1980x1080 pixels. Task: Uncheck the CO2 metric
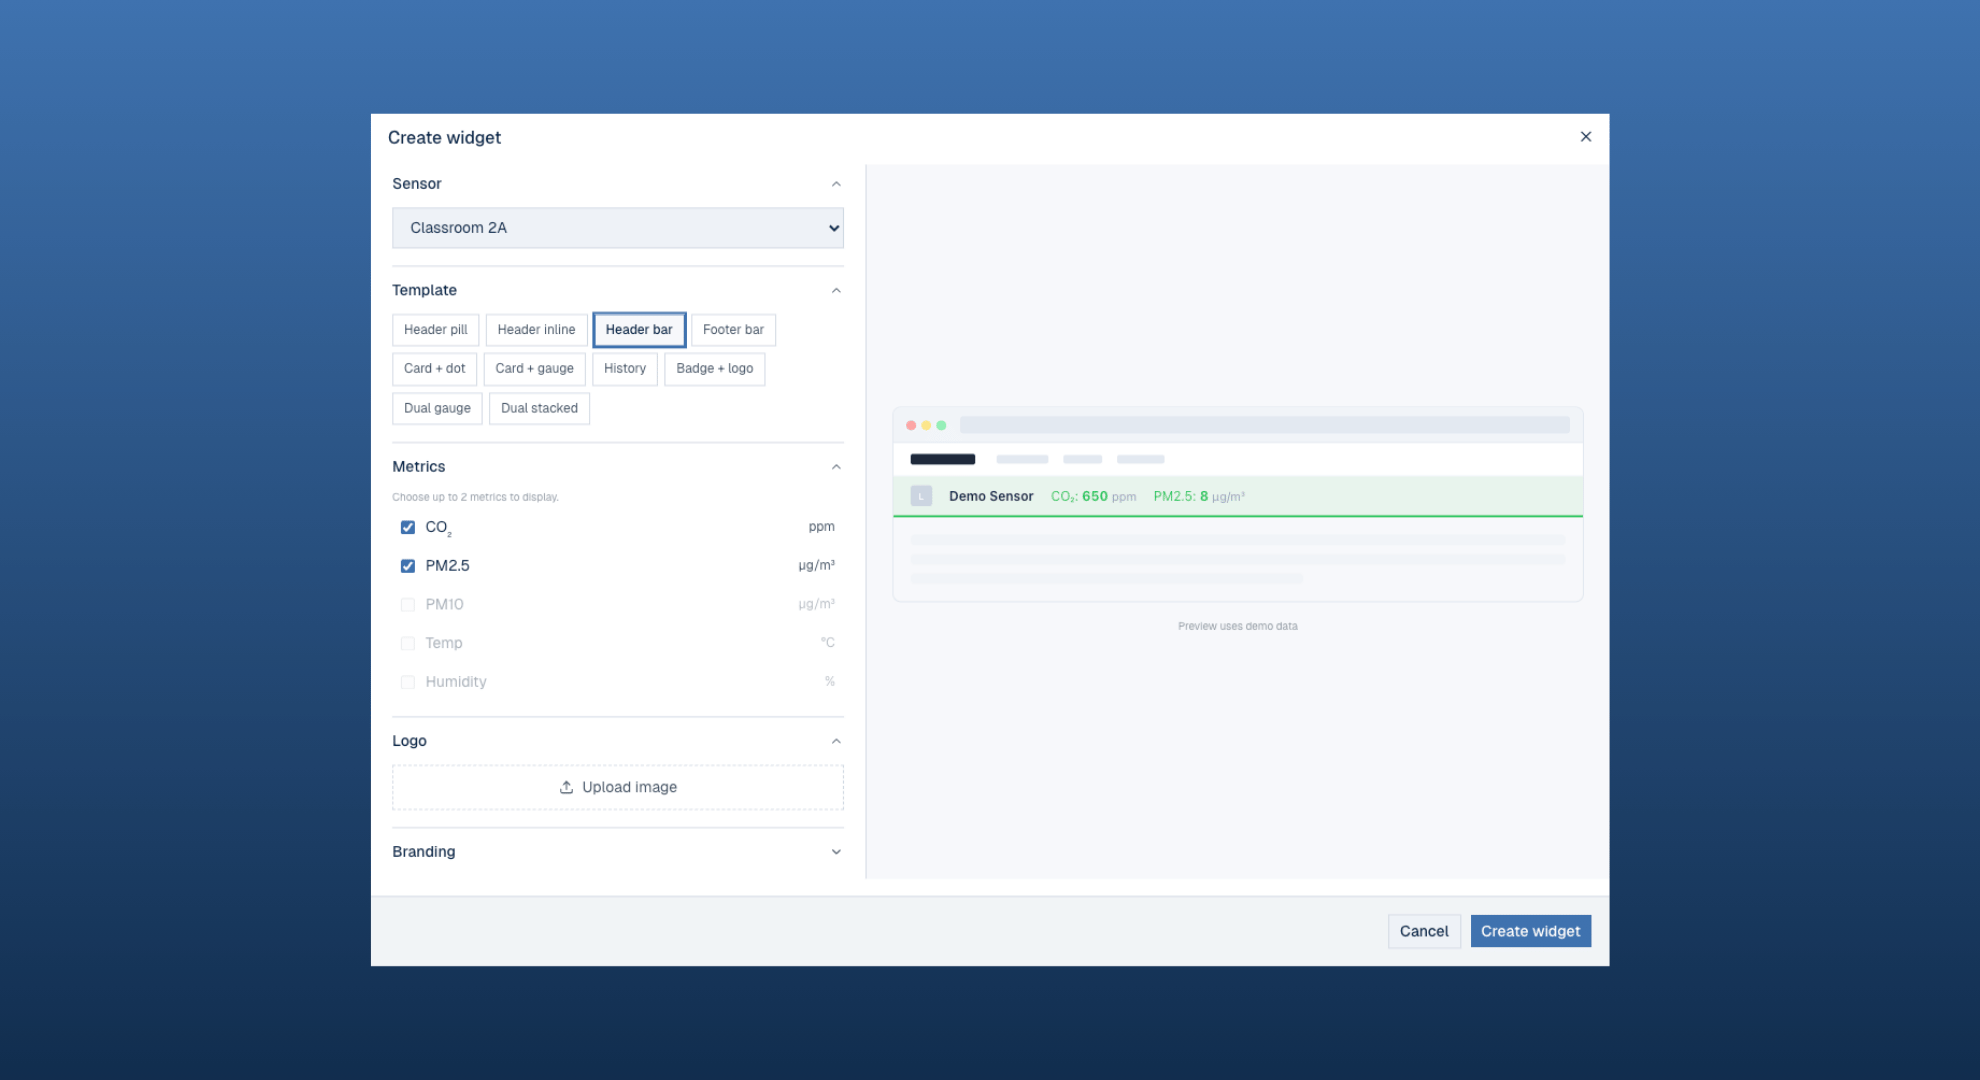tap(407, 527)
